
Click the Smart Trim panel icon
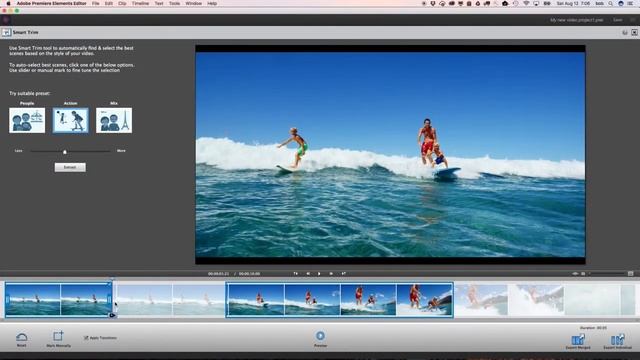tap(6, 32)
